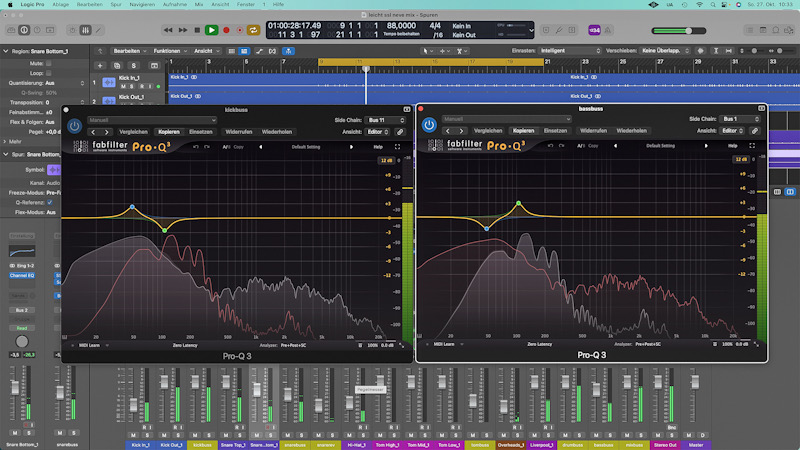
Task: Toggle the automation view button
Action: pos(259,51)
